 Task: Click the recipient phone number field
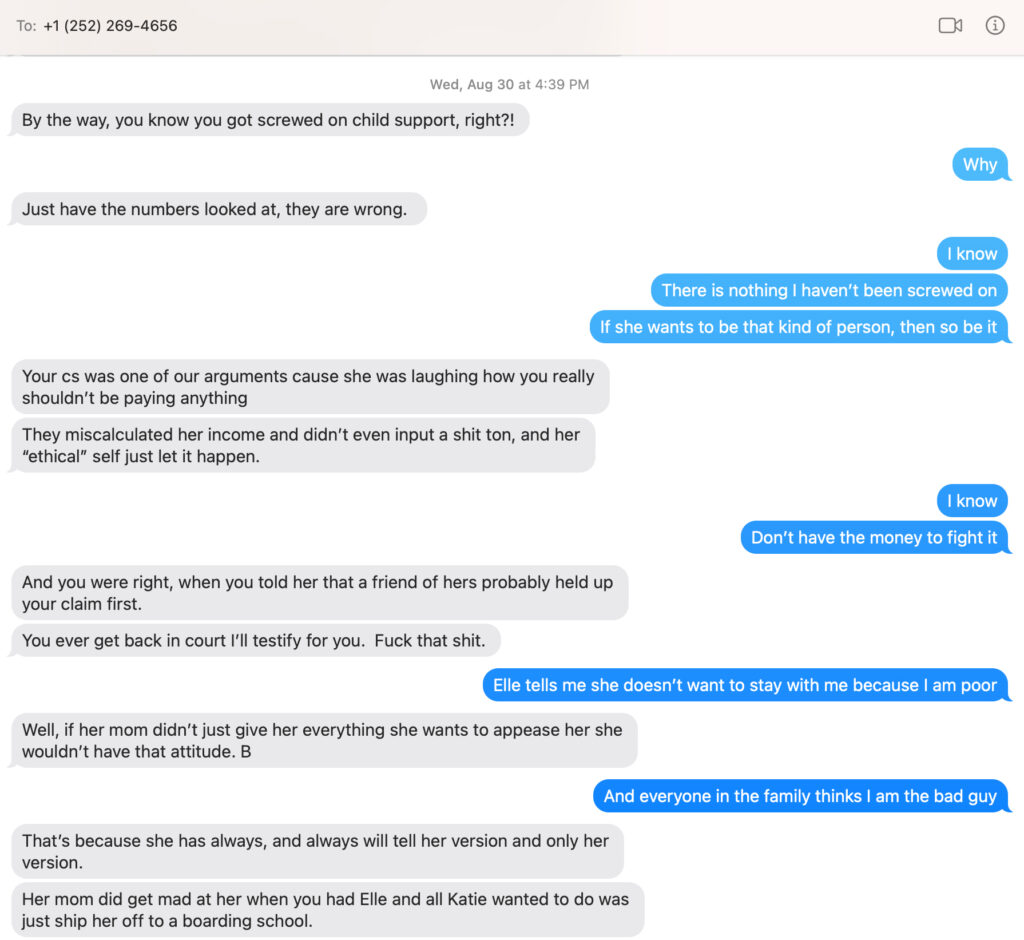(110, 26)
